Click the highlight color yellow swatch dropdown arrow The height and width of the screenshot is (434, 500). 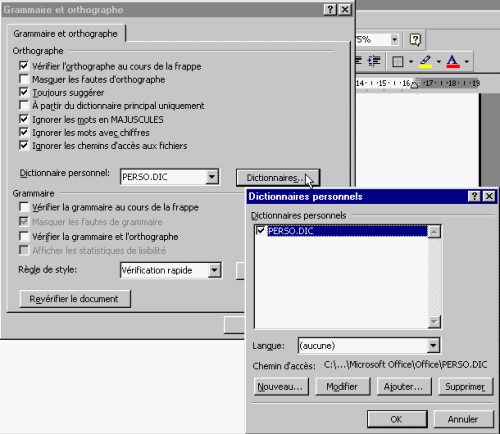click(x=439, y=61)
